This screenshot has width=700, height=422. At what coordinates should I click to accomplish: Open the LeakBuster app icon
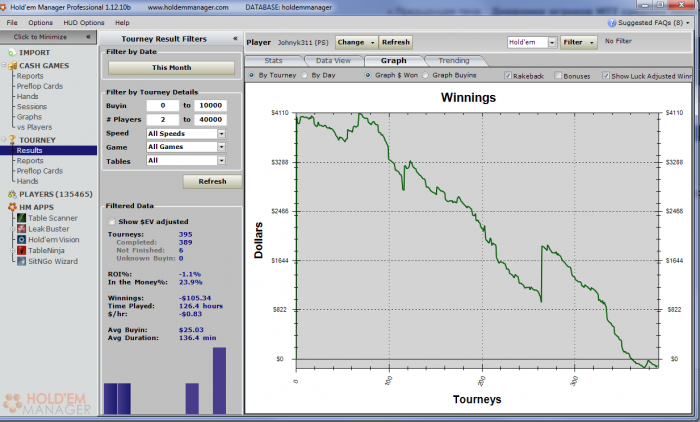[21, 229]
